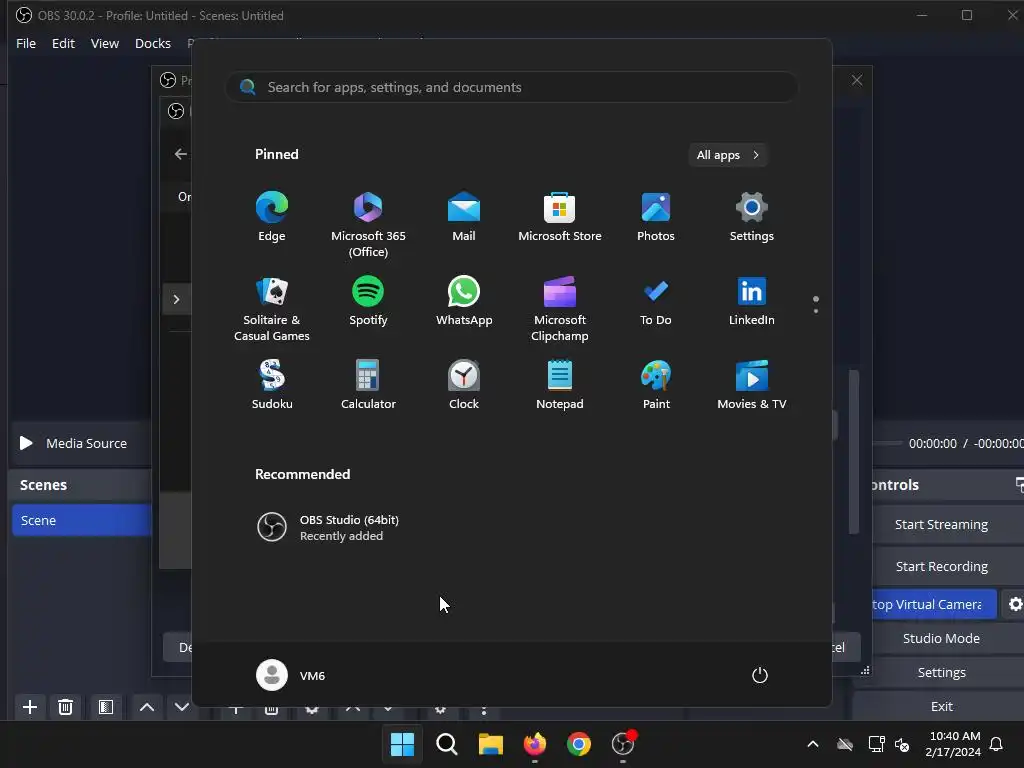Stop the Virtual Camera in OBS
1024x768 pixels.
933,604
